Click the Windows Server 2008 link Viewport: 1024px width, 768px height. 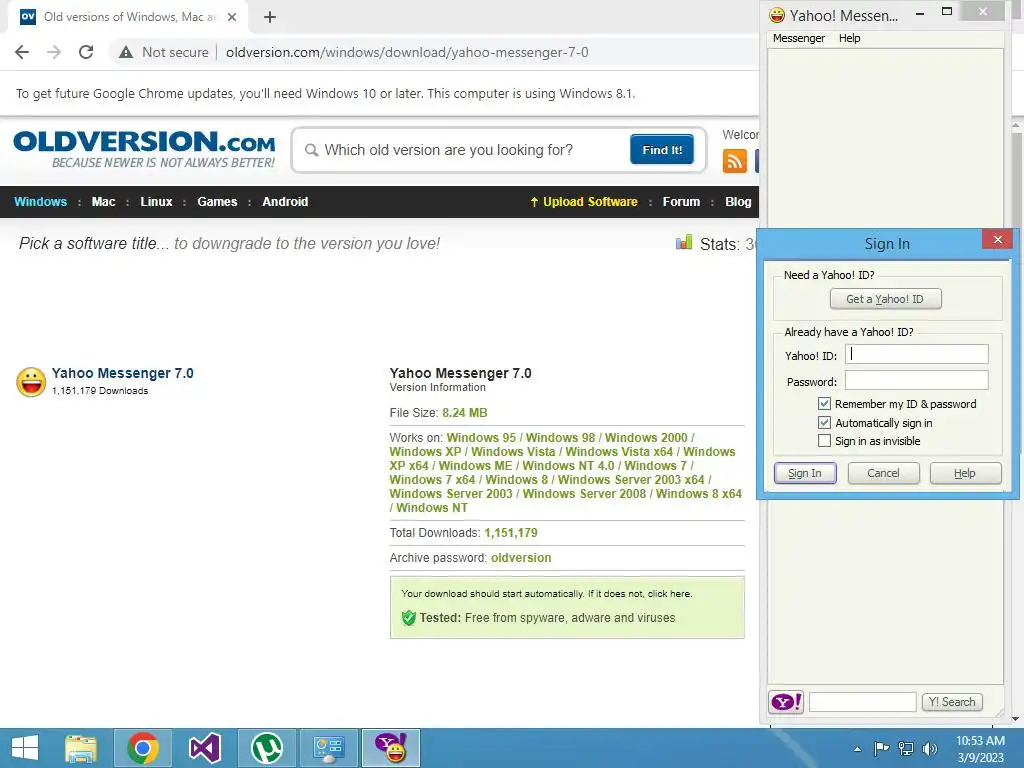[x=584, y=494]
